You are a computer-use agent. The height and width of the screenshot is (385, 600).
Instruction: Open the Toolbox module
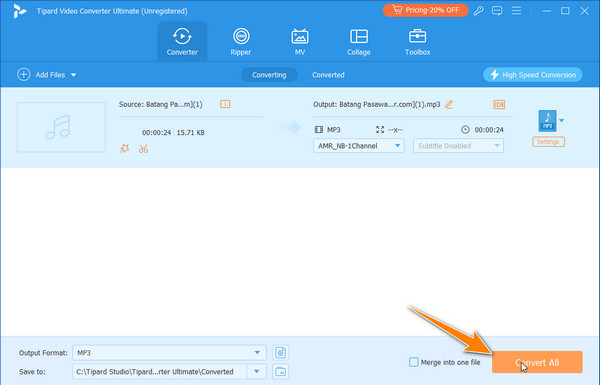417,42
